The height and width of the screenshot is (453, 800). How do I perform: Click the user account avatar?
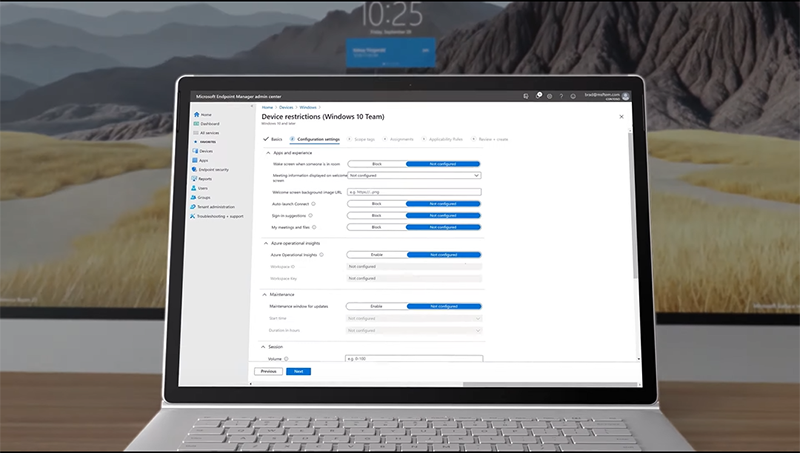point(626,96)
